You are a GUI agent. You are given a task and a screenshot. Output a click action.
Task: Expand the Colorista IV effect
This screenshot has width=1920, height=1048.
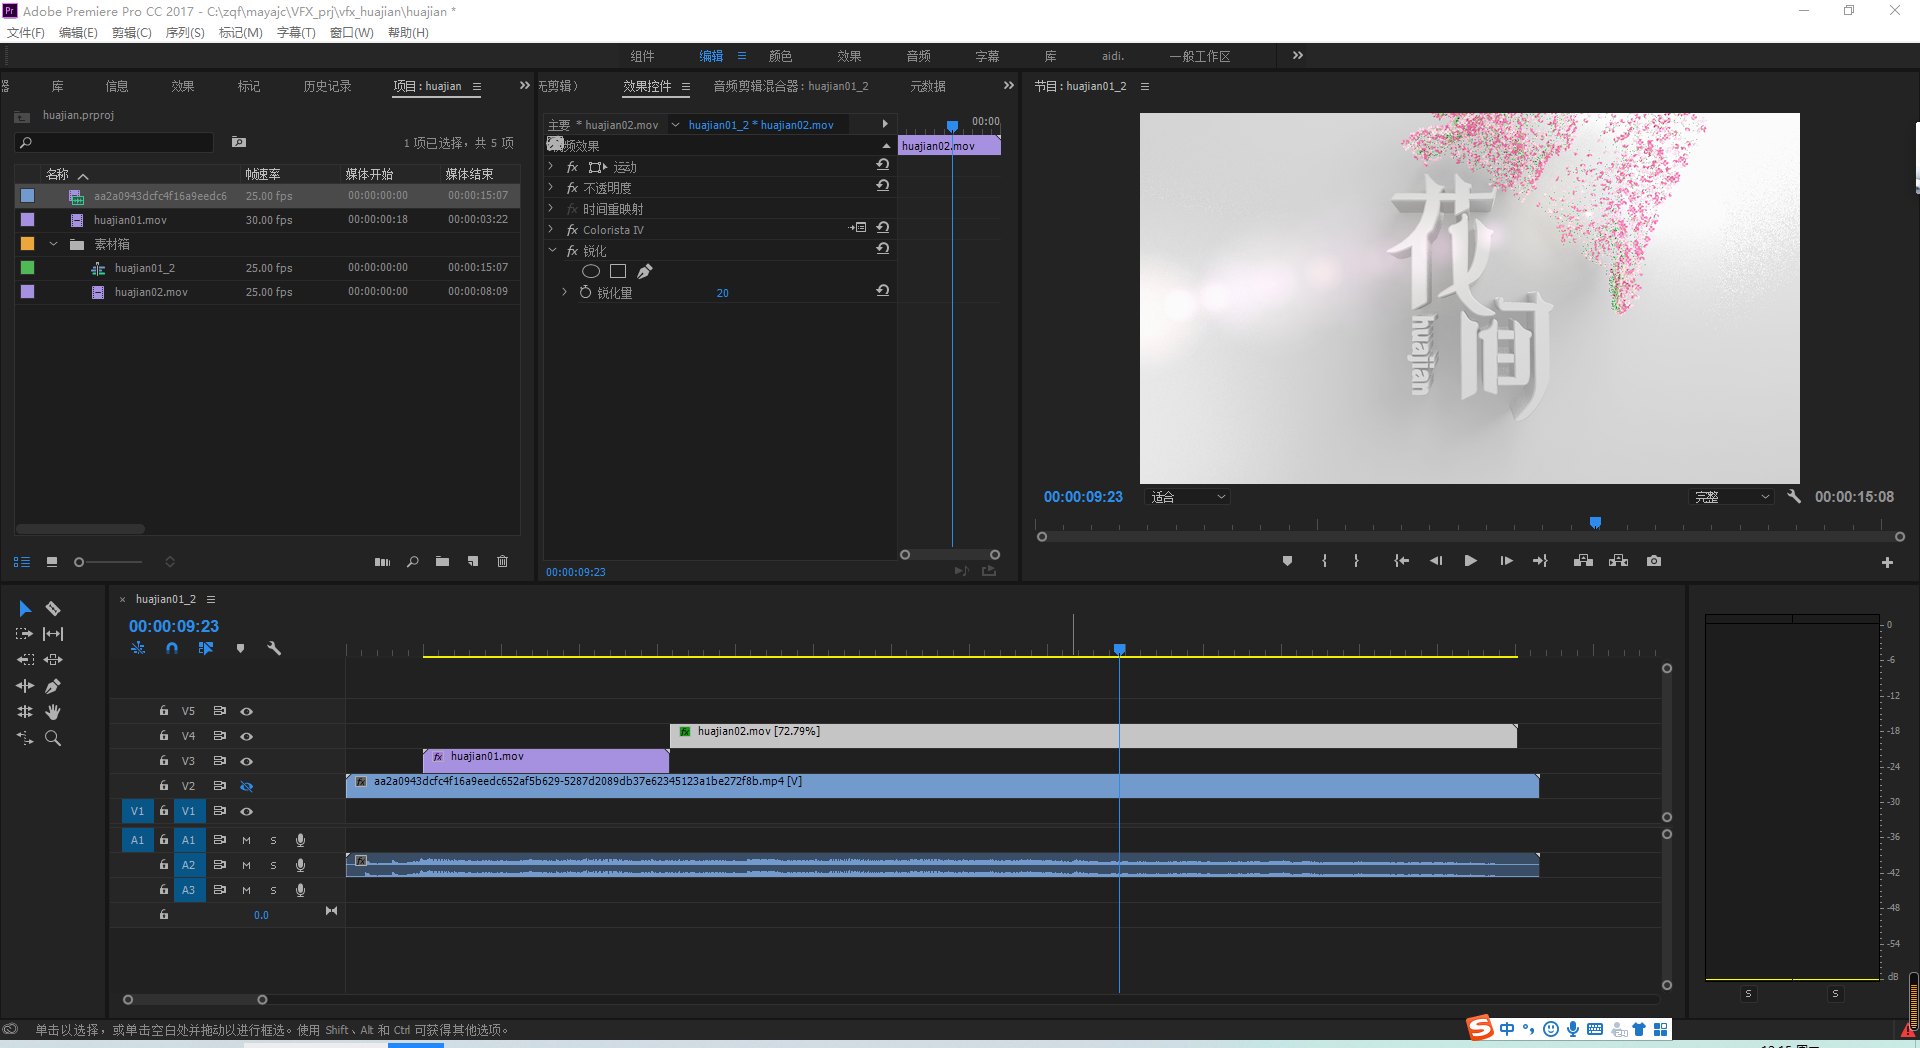[x=551, y=230]
